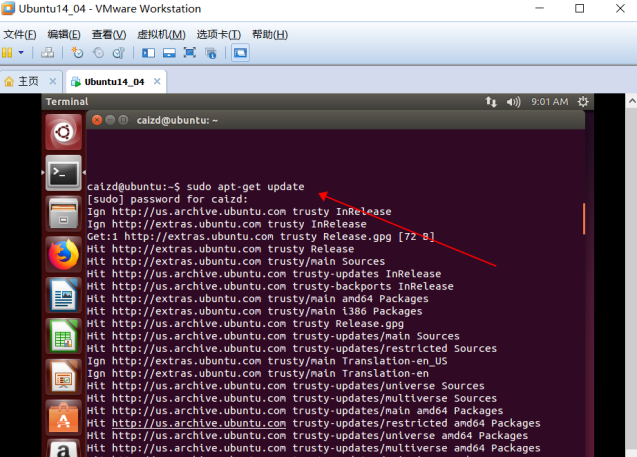Open LibreOffice Writer launcher icon
The height and width of the screenshot is (457, 637).
click(63, 295)
